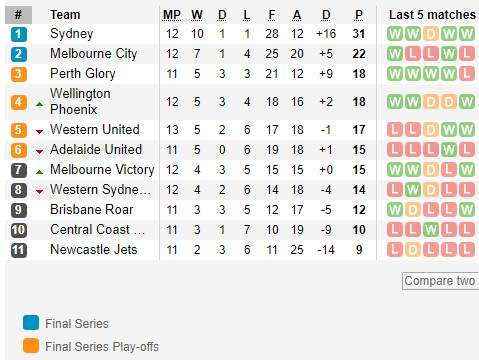The width and height of the screenshot is (479, 360).
Task: Open the Melbourne City team link
Action: (94, 54)
